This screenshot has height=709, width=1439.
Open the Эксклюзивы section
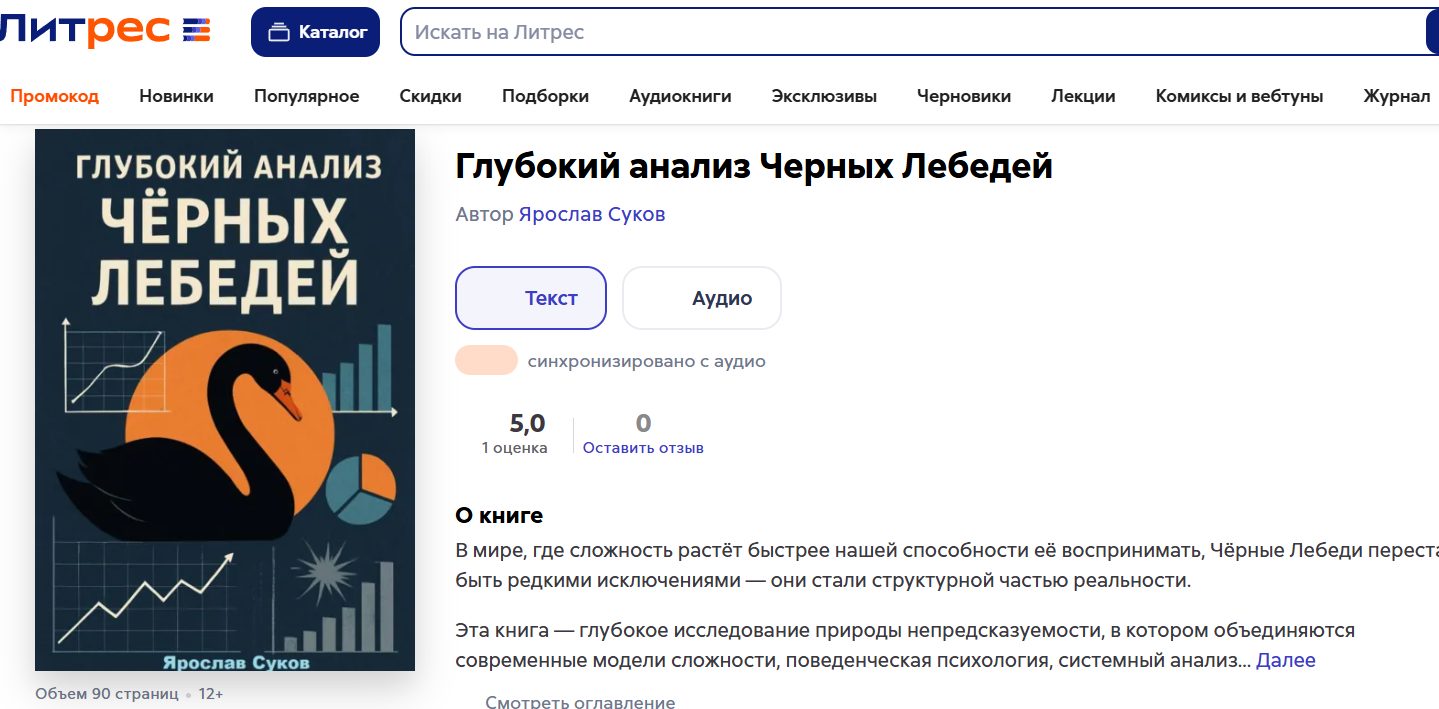pyautogui.click(x=824, y=96)
